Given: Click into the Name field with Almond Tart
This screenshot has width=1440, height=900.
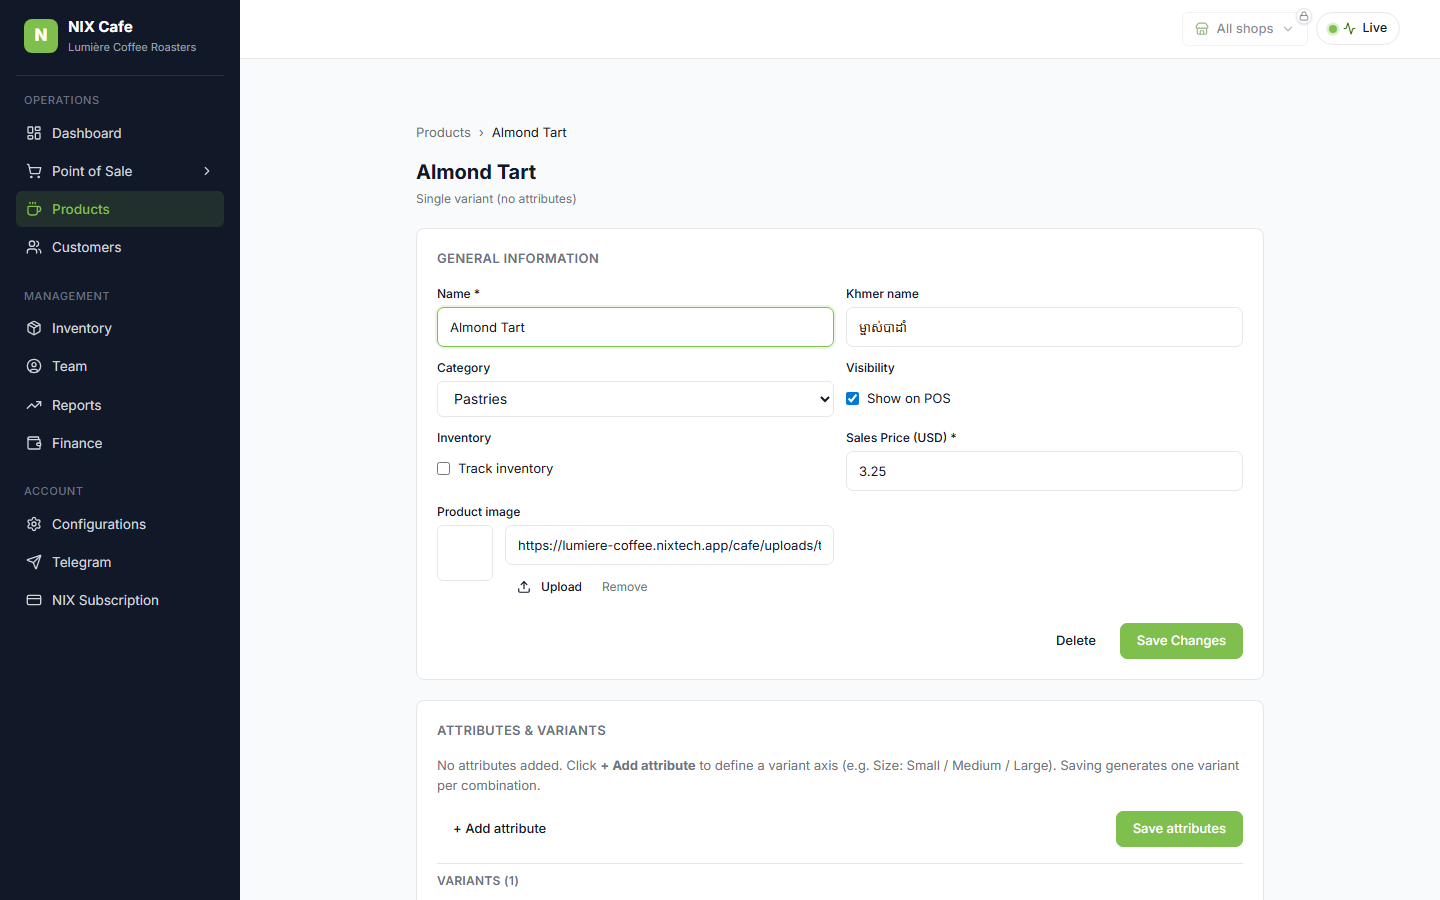Looking at the screenshot, I should 635,327.
